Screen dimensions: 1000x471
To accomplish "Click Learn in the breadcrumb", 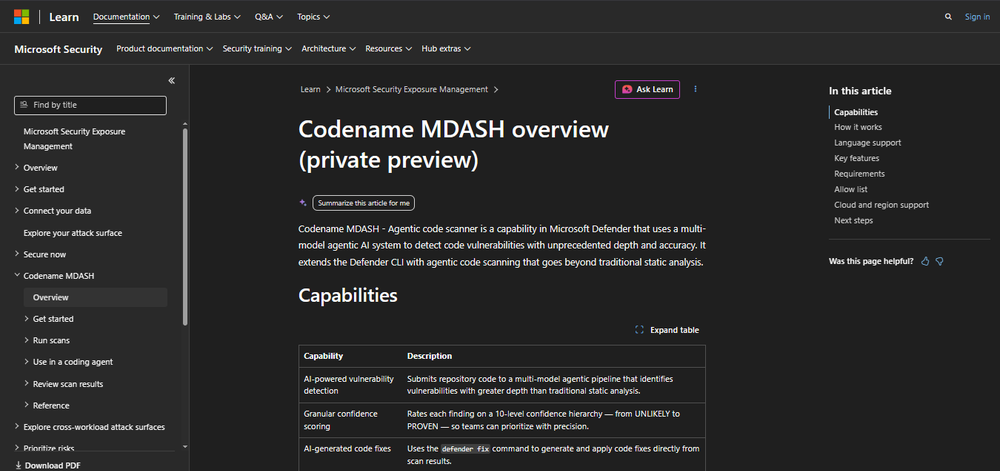I will coord(311,89).
